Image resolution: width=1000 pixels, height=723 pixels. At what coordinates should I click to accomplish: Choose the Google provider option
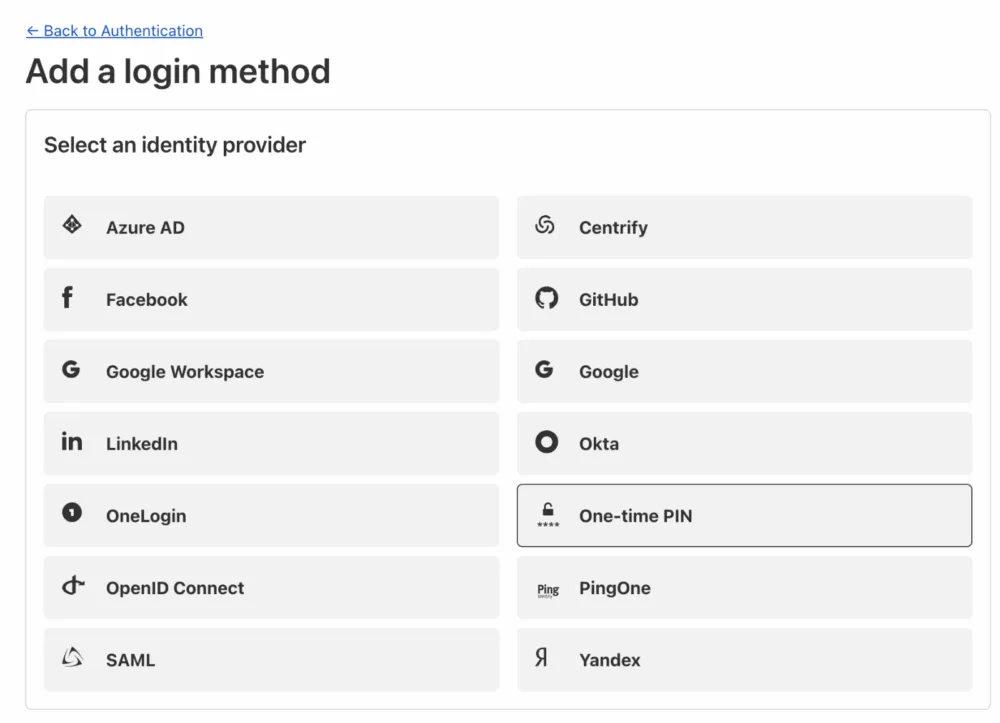(744, 371)
